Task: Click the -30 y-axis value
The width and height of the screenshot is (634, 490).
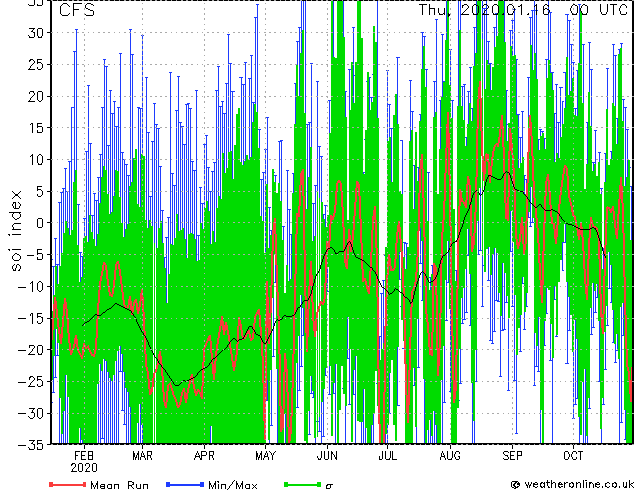Action: [31, 413]
